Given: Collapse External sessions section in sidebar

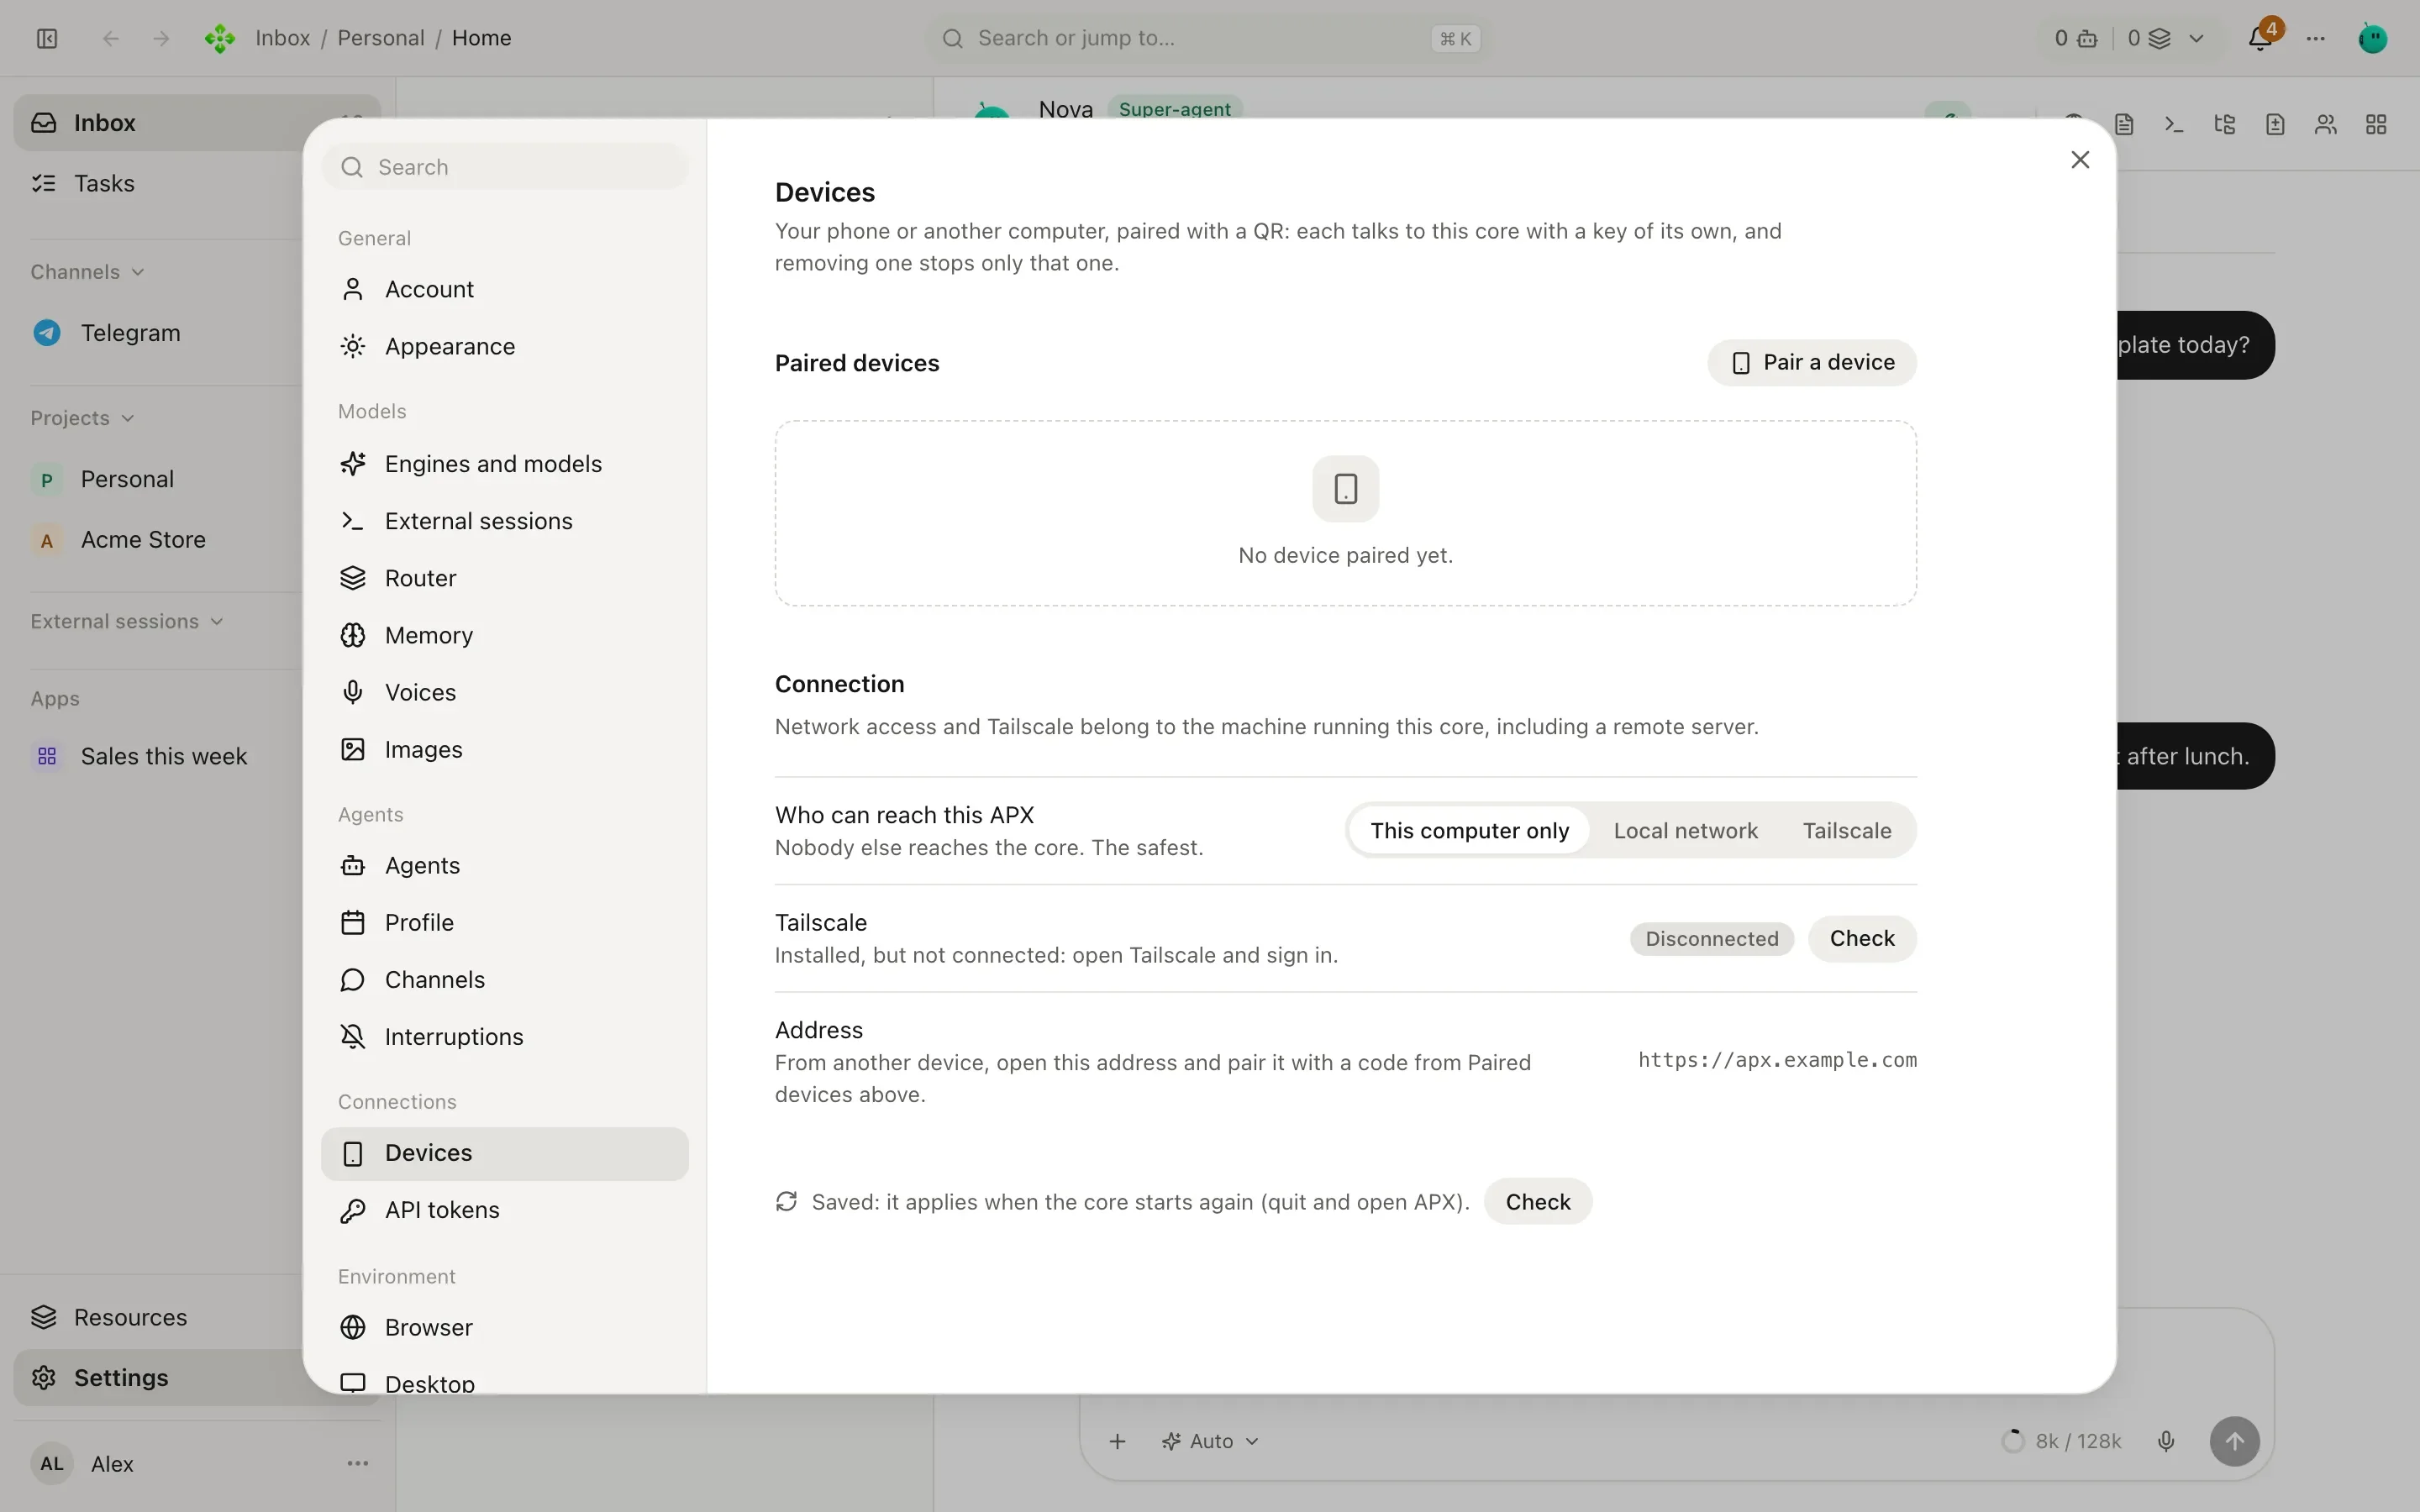Looking at the screenshot, I should (x=127, y=621).
